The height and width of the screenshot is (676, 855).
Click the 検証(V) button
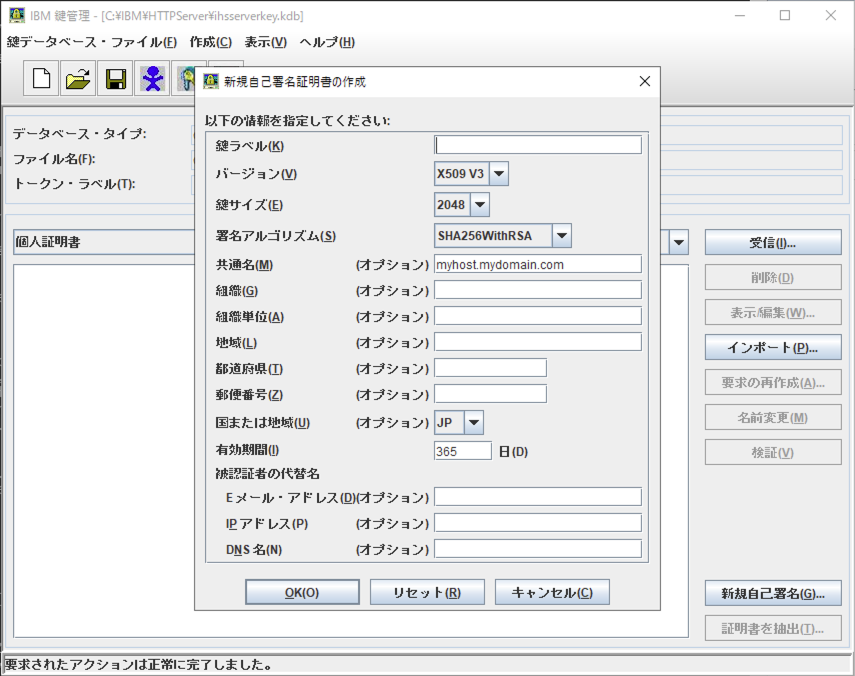[x=773, y=452]
